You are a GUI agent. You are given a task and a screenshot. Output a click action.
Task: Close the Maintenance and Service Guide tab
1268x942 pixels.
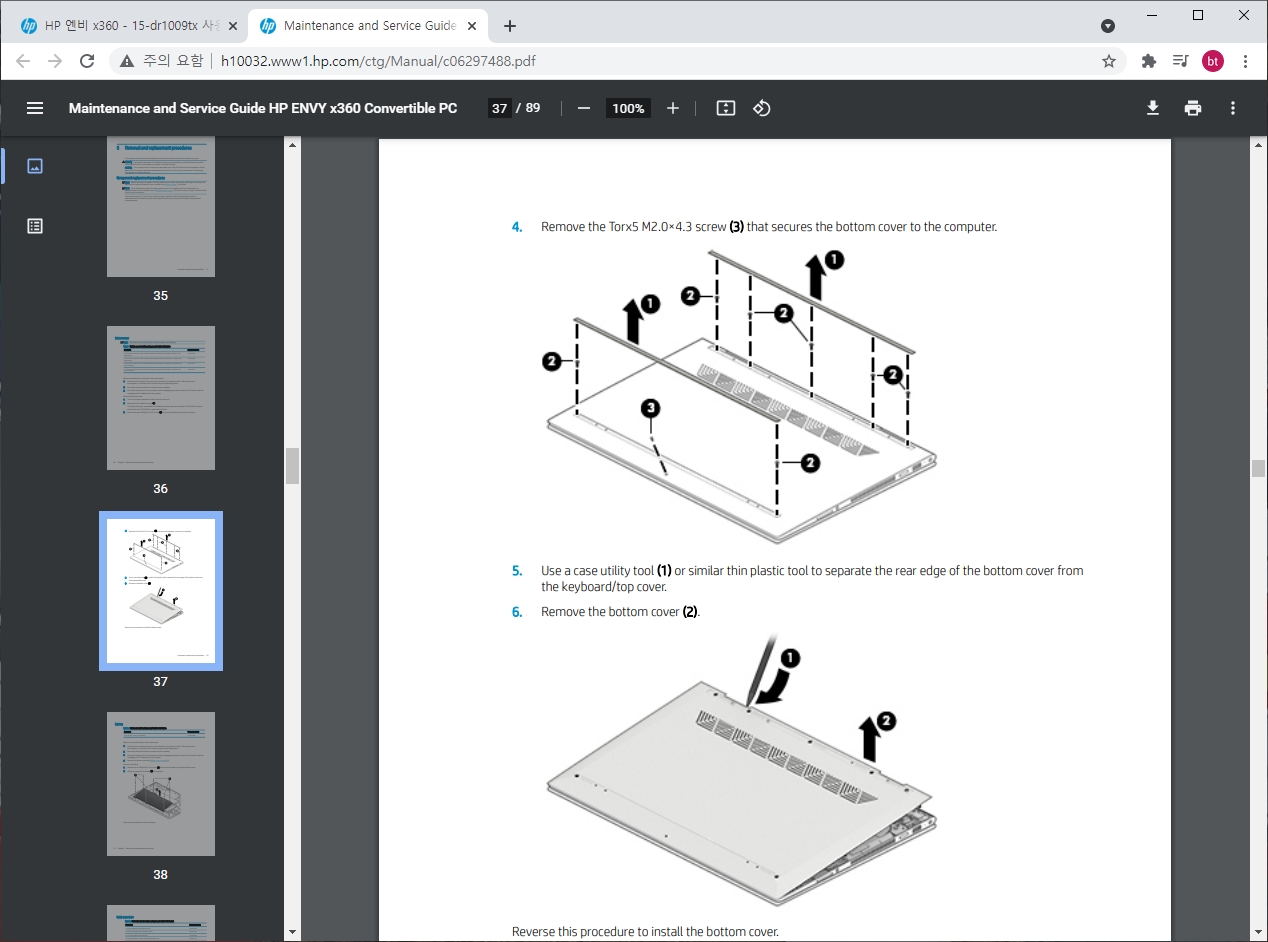coord(472,26)
